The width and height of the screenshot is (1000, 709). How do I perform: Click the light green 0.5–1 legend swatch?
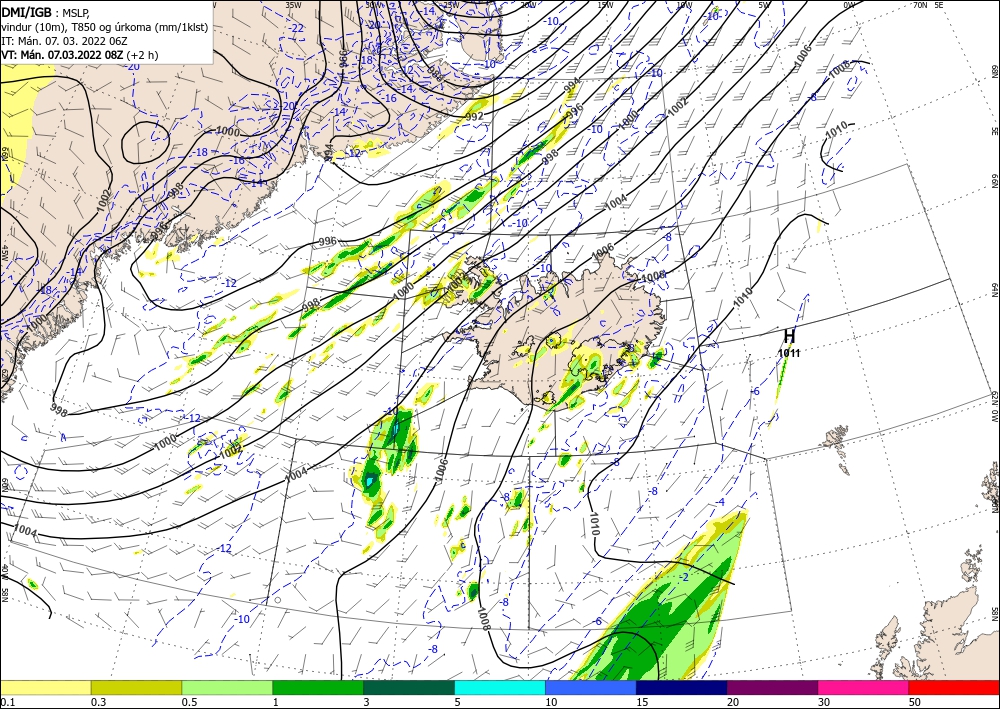[x=227, y=687]
